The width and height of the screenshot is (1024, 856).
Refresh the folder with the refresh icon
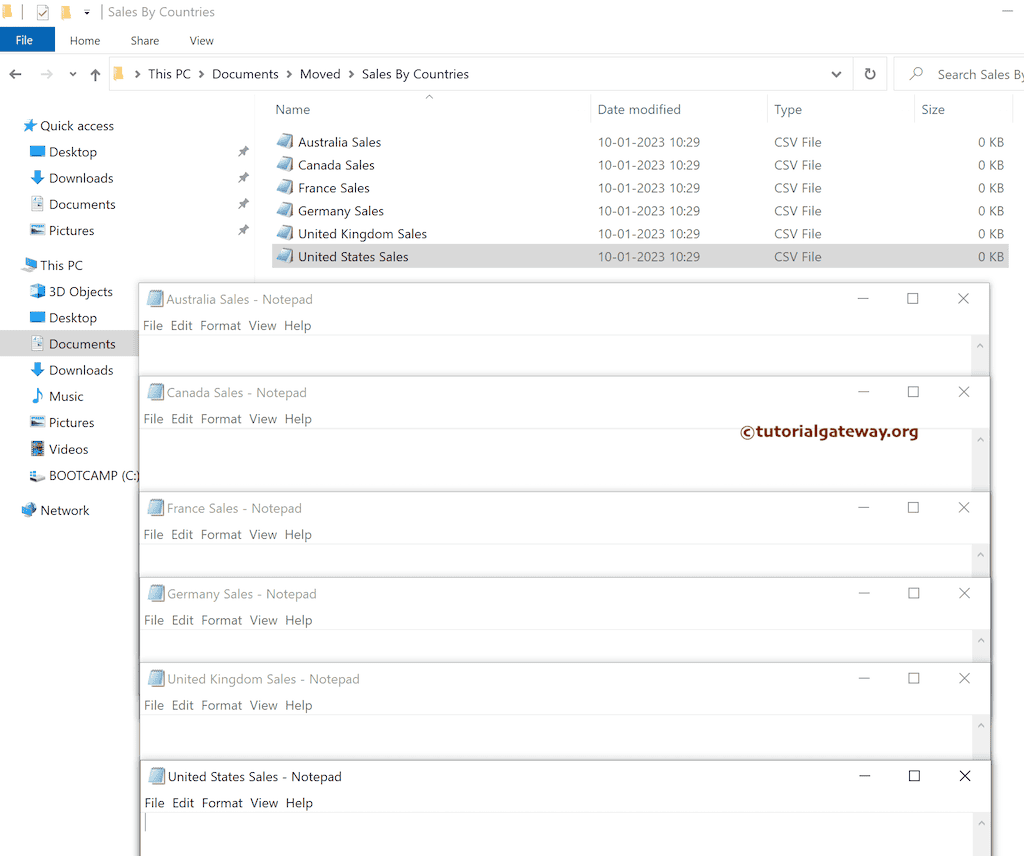[869, 73]
